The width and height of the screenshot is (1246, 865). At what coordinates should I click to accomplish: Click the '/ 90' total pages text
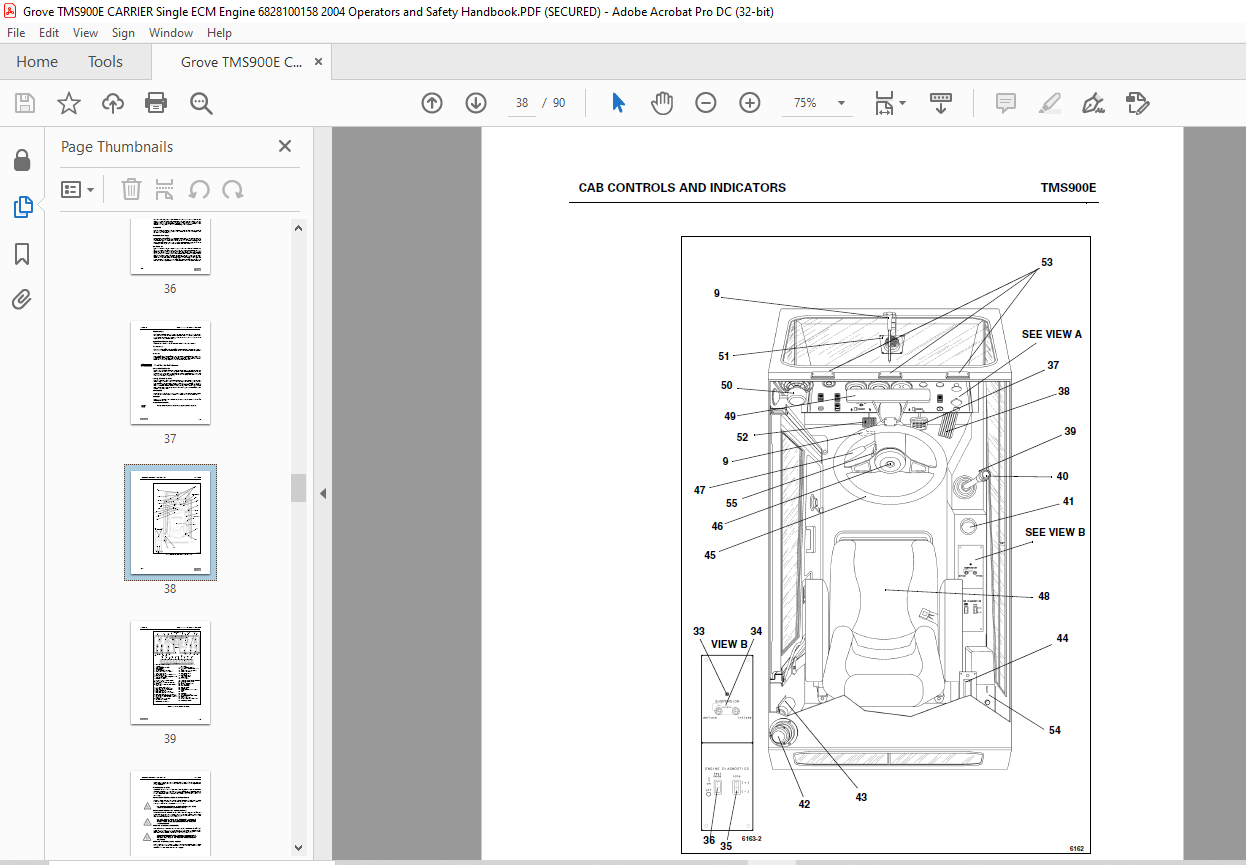coord(553,103)
